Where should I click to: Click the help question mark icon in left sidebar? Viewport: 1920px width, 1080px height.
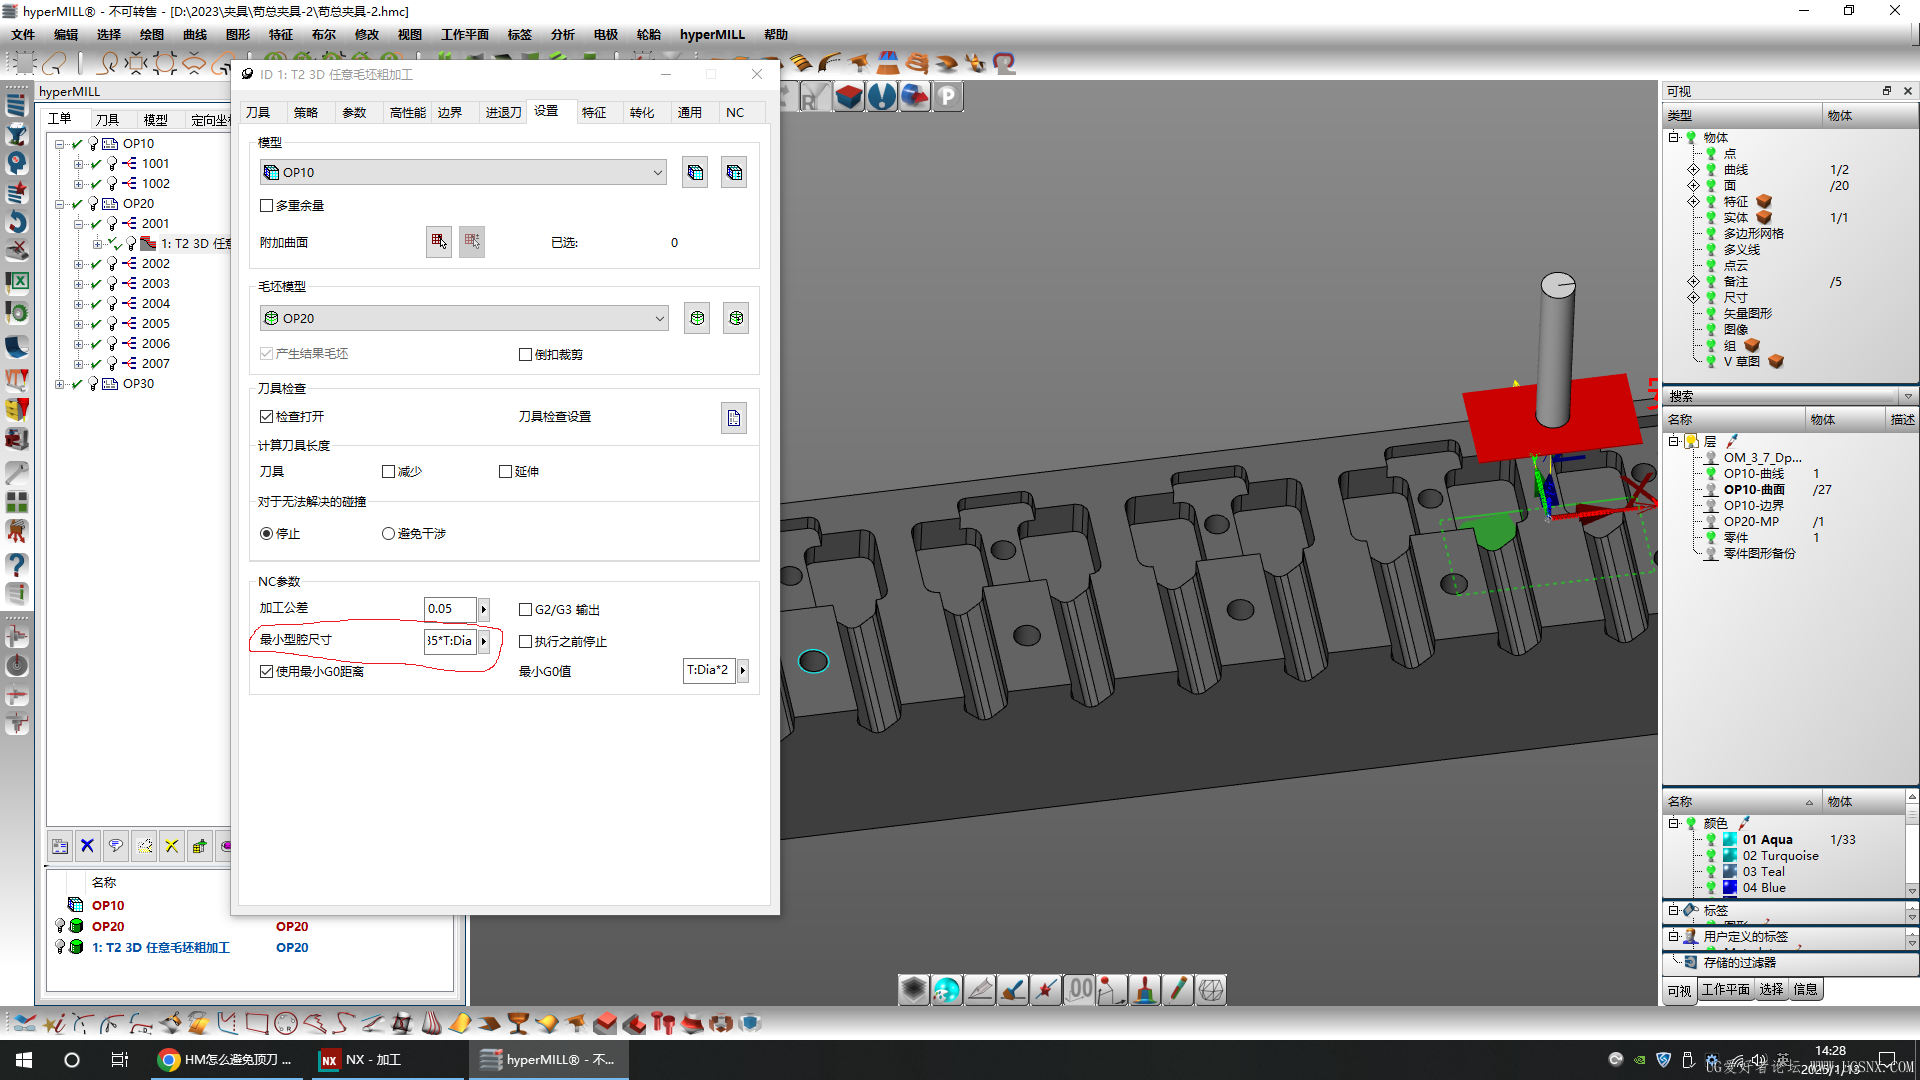point(17,564)
